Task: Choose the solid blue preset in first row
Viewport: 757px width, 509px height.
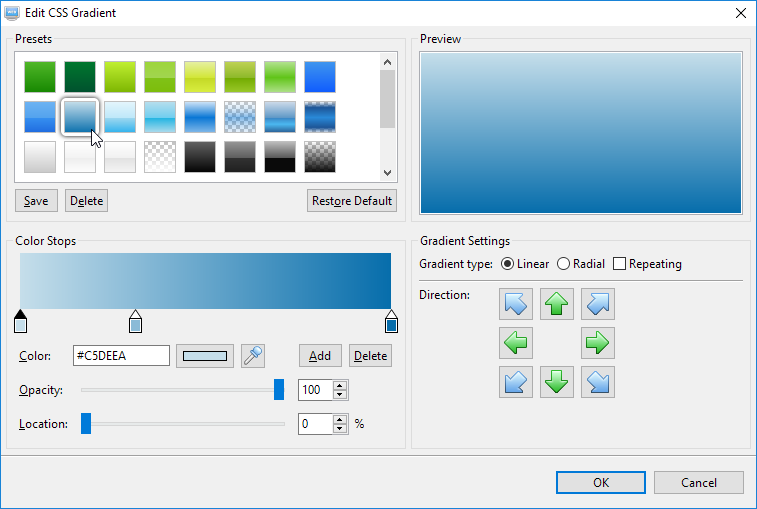Action: (x=320, y=77)
